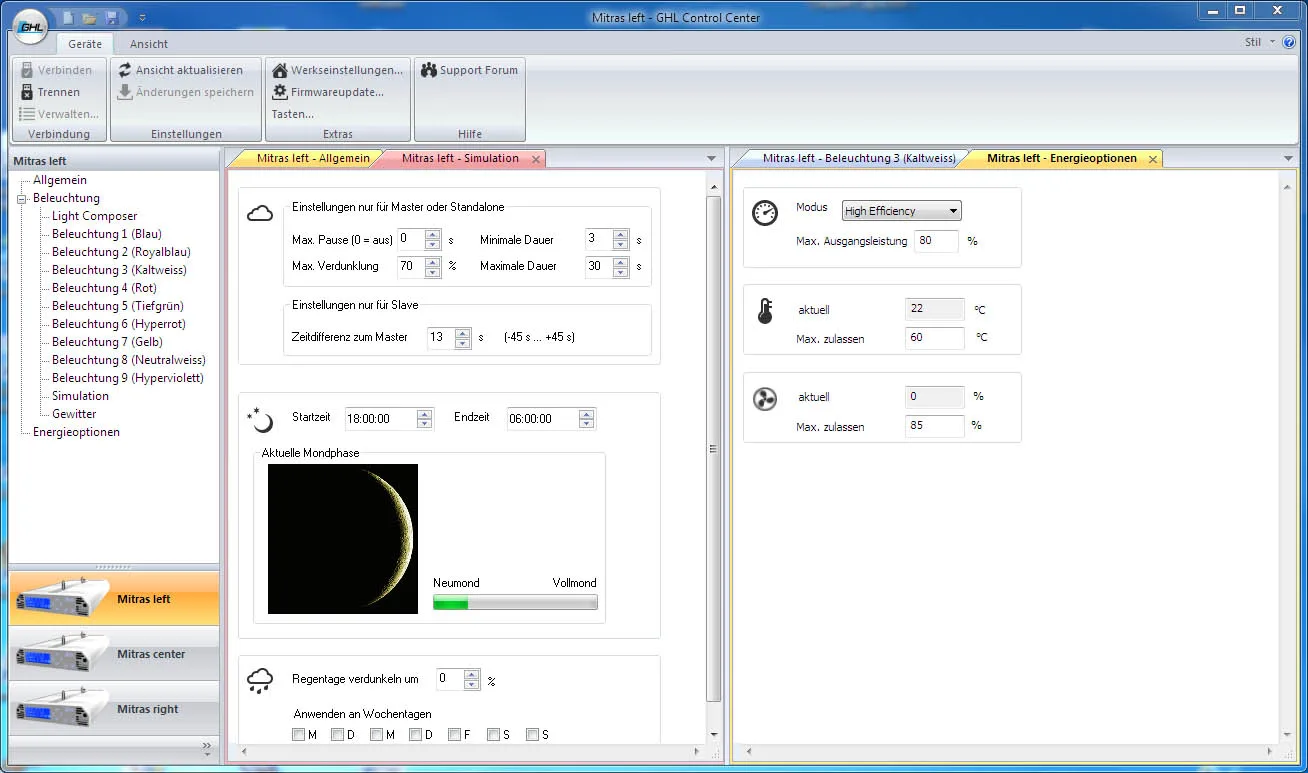Viewport: 1308px width, 773px height.
Task: Click the Tasten ribbon item
Action: point(292,114)
